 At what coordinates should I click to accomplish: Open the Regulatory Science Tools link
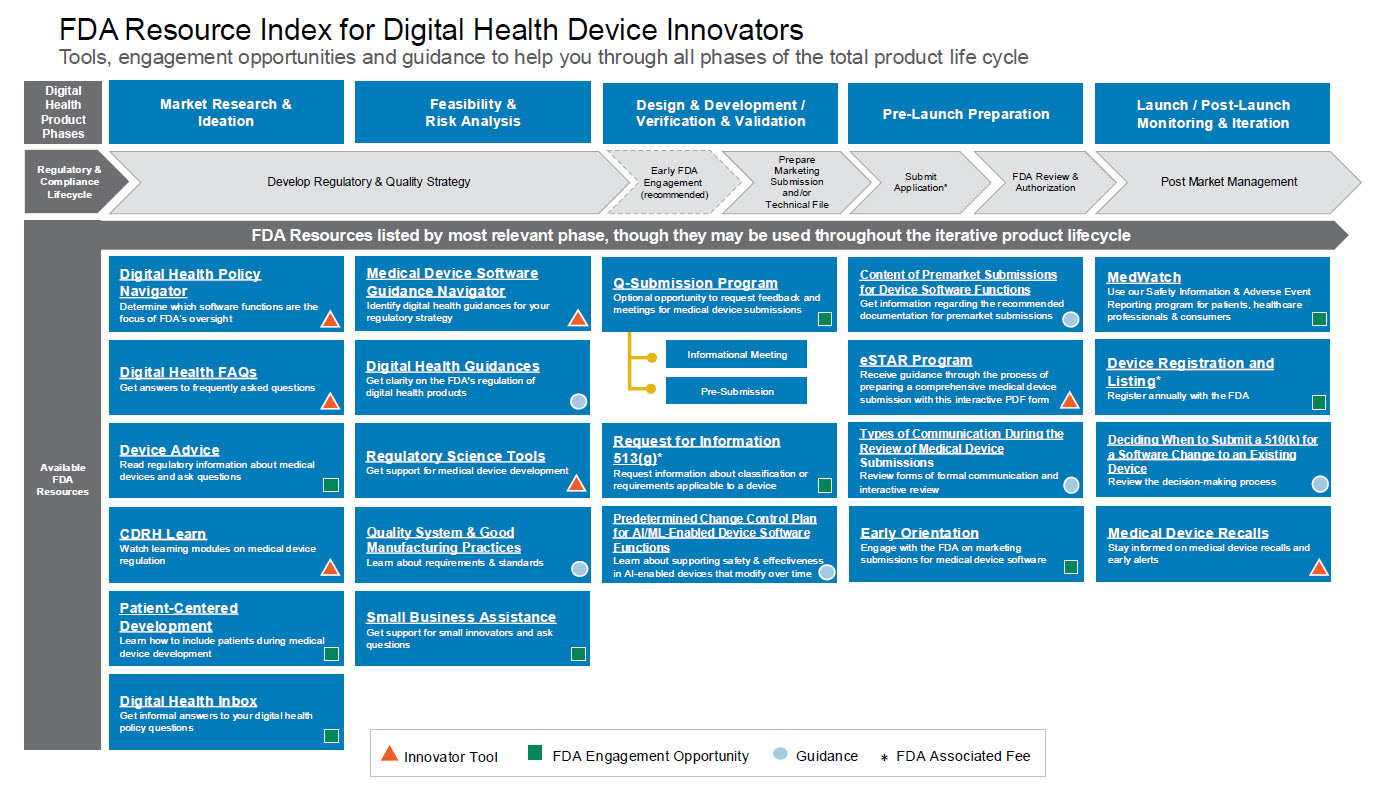tap(456, 456)
